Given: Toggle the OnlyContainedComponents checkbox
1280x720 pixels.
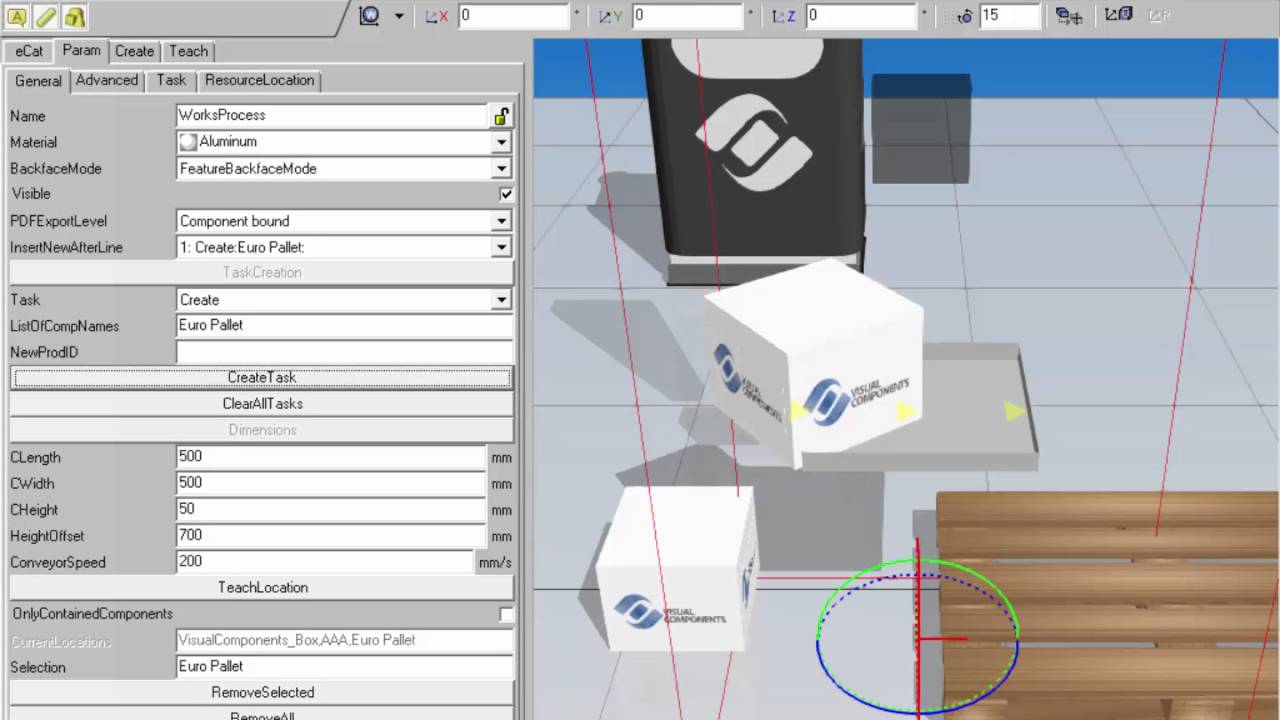Looking at the screenshot, I should 506,614.
